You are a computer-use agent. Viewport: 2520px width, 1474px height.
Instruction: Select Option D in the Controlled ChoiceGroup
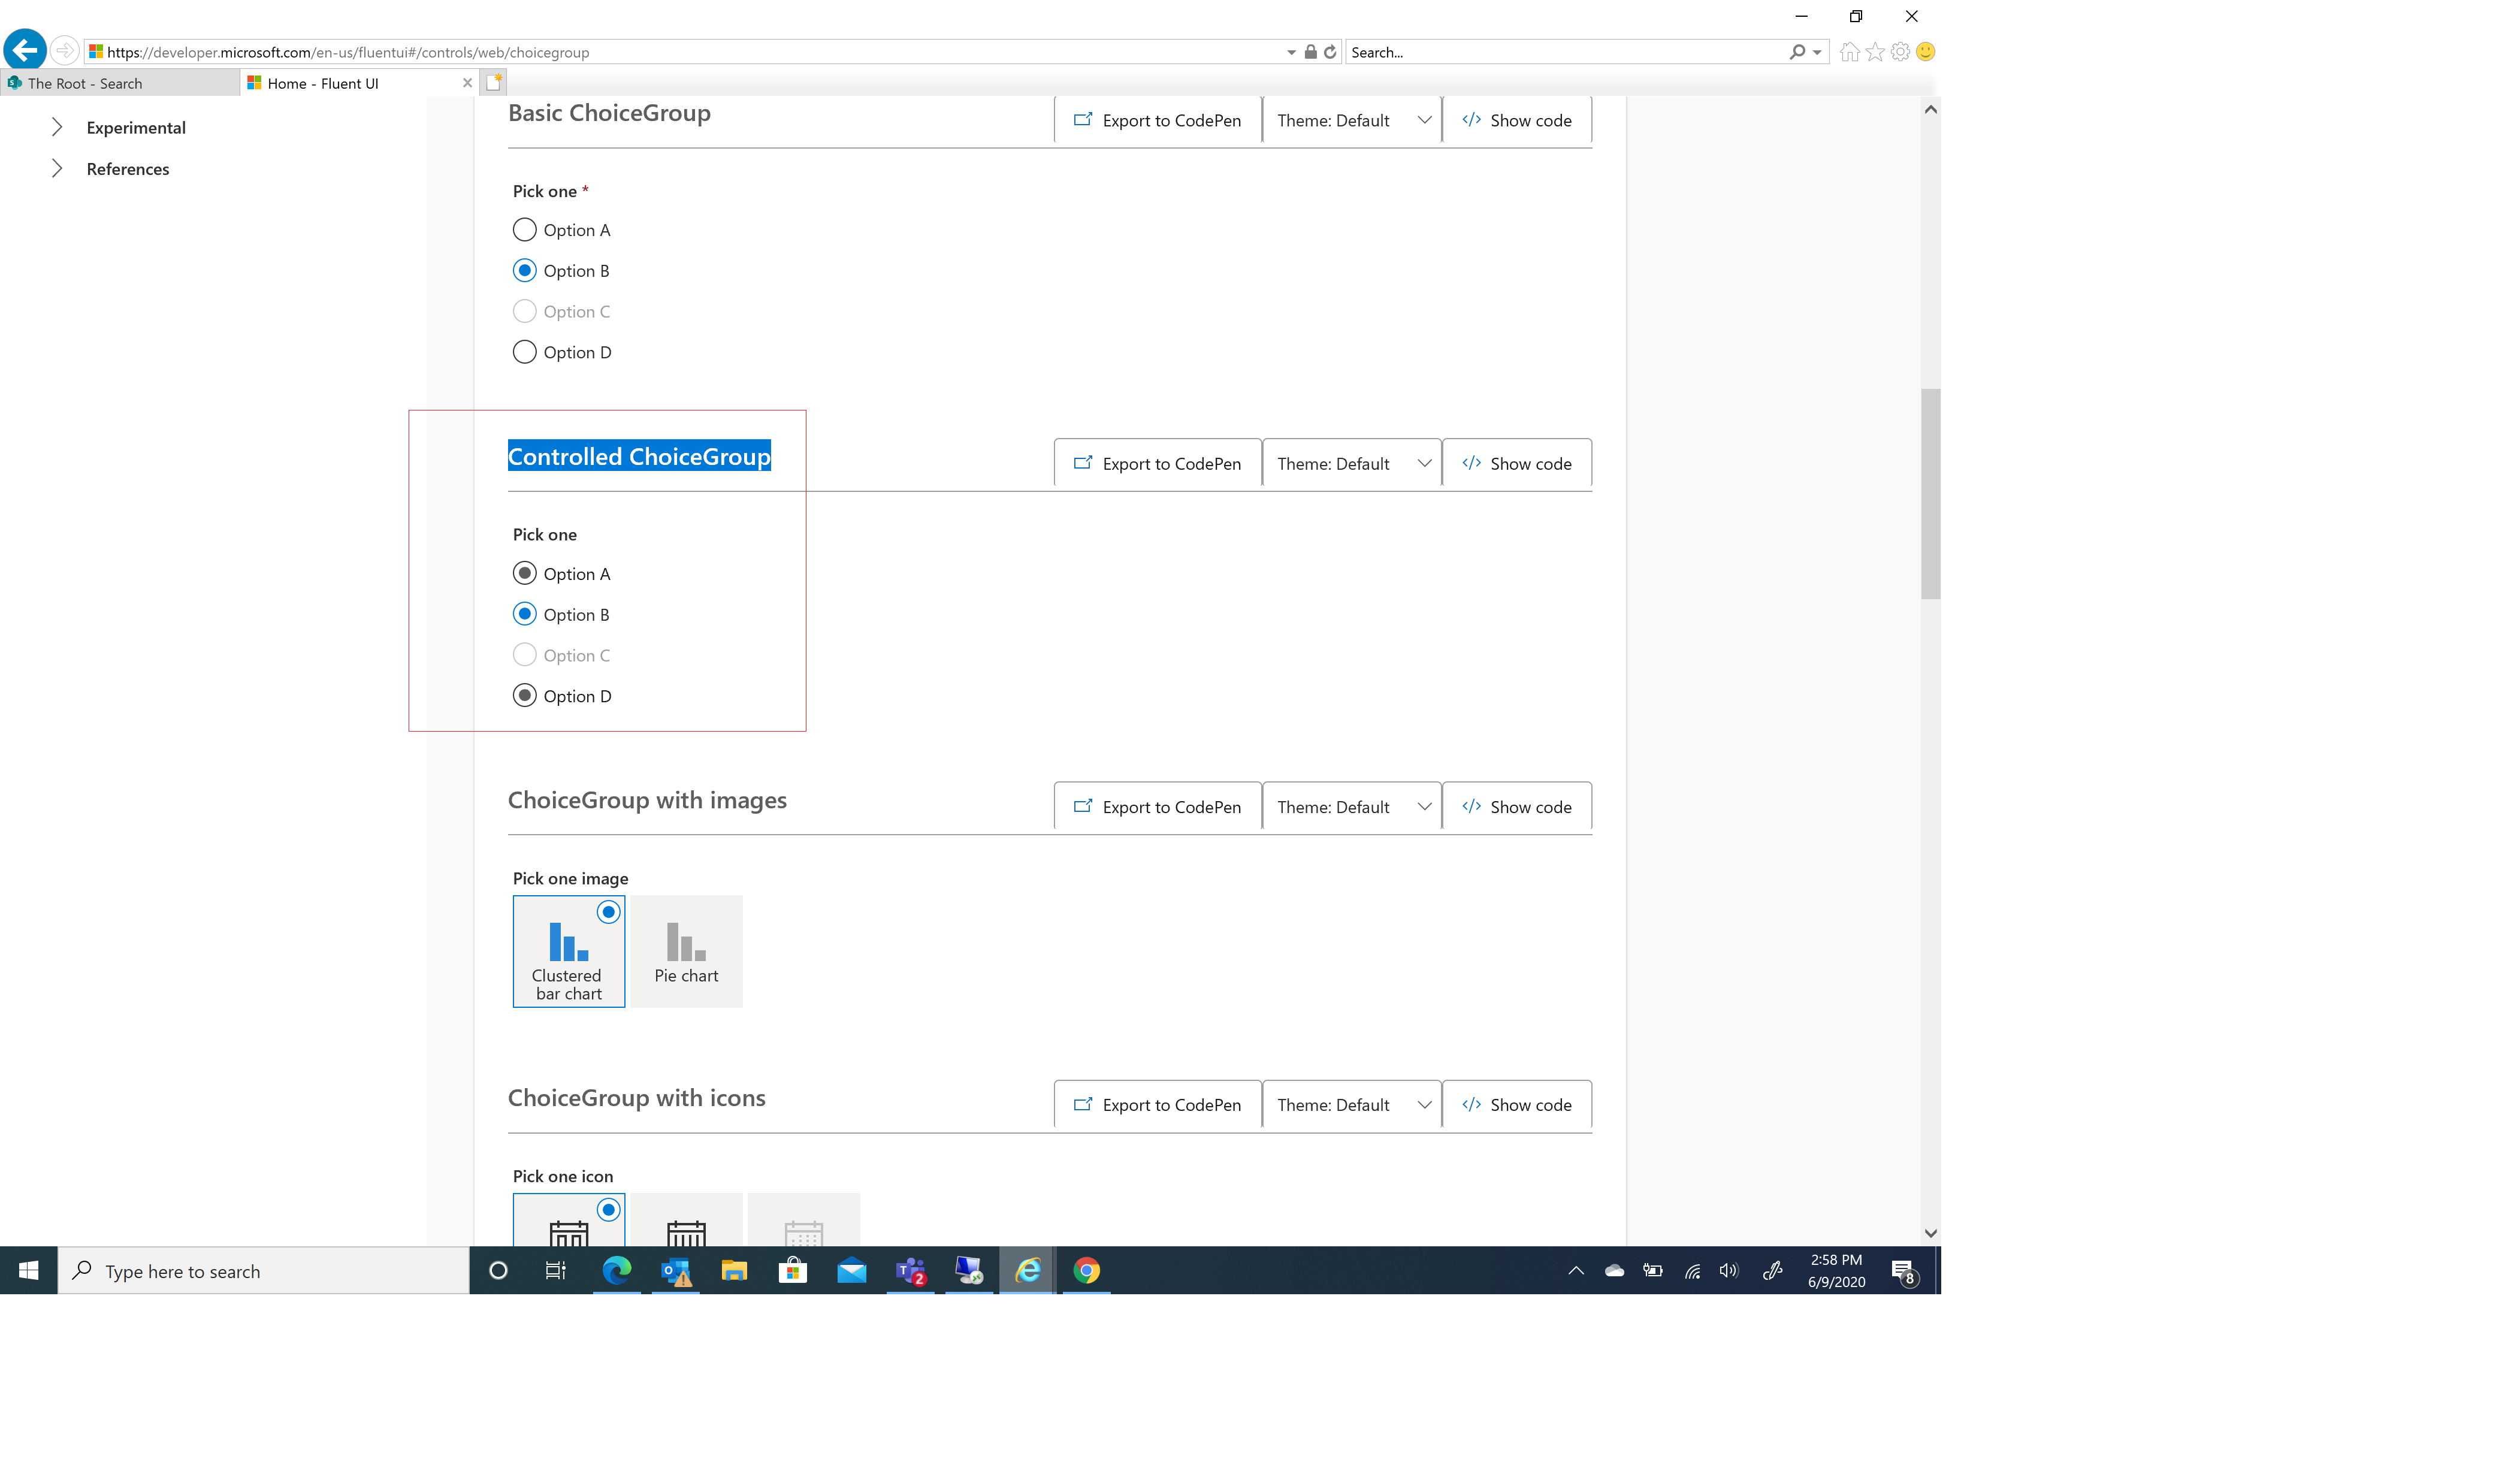pyautogui.click(x=525, y=695)
